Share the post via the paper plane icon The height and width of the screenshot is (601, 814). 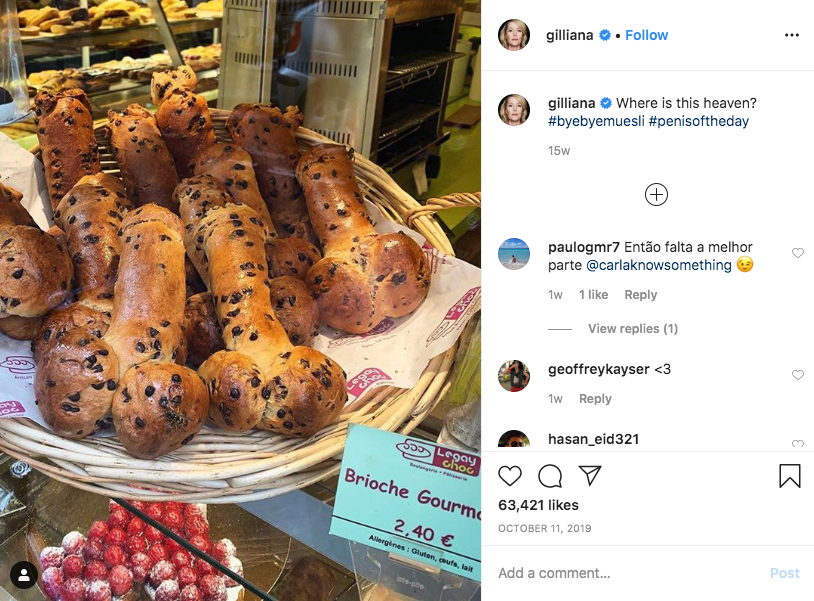[x=590, y=475]
